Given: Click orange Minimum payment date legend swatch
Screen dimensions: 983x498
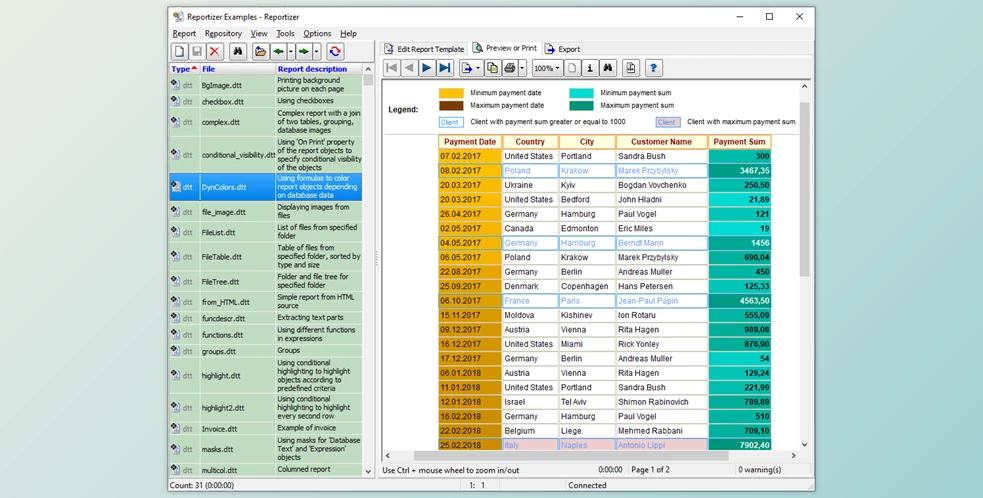Looking at the screenshot, I should (x=451, y=93).
